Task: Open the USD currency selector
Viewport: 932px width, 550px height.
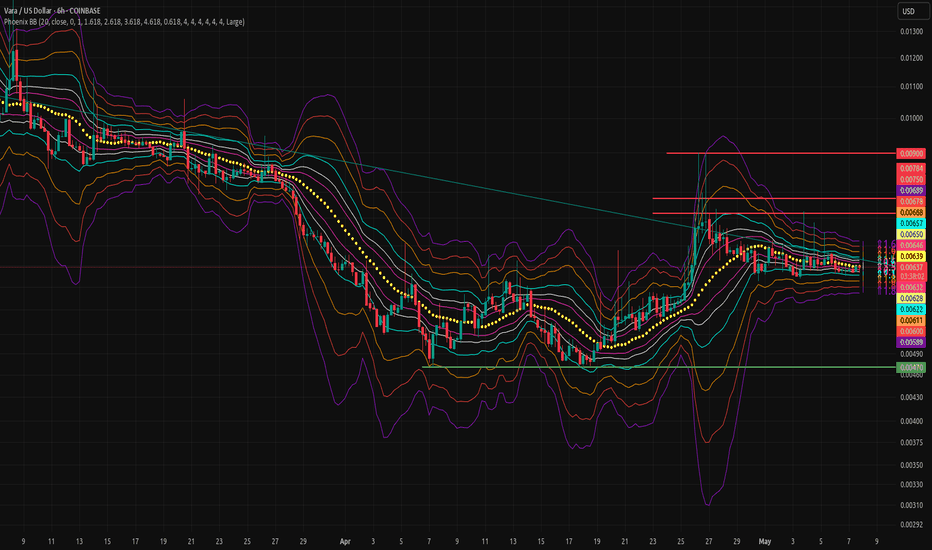Action: point(912,11)
